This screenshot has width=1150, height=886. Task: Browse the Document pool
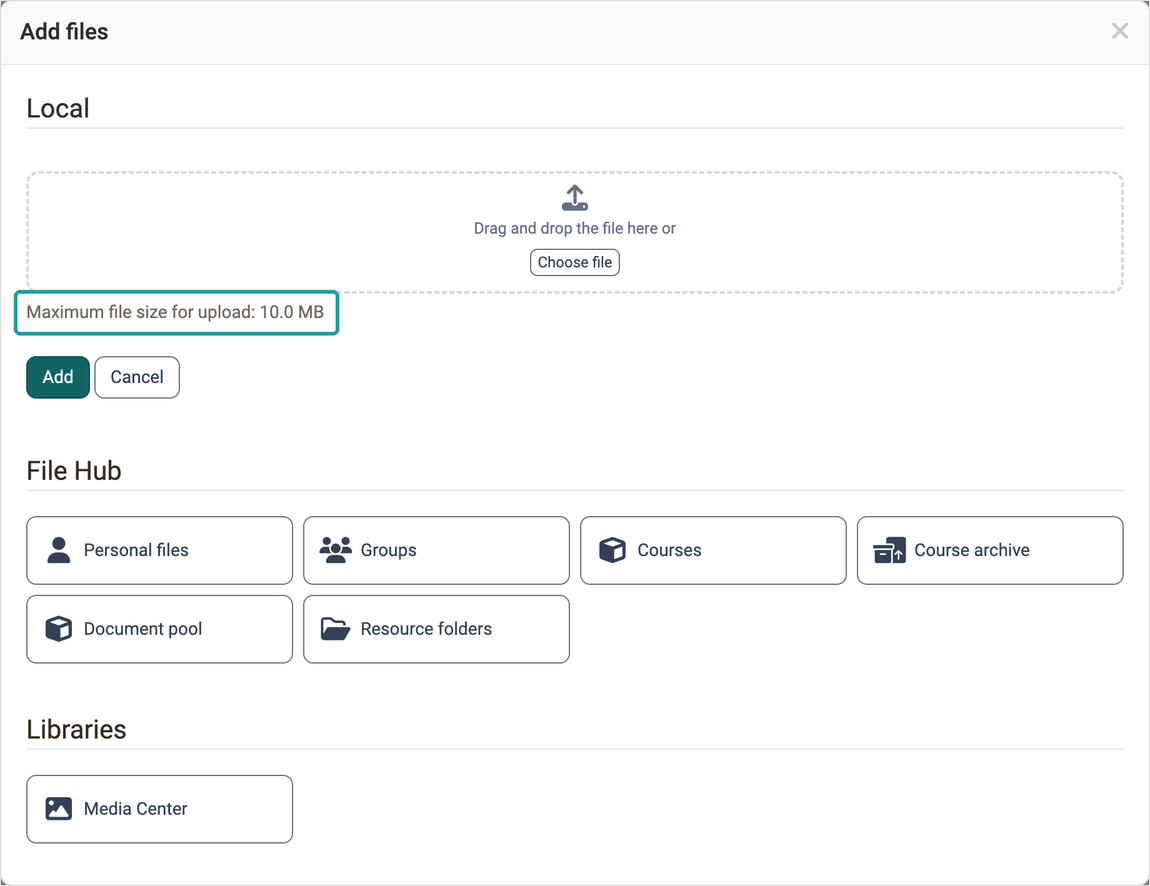(x=159, y=629)
